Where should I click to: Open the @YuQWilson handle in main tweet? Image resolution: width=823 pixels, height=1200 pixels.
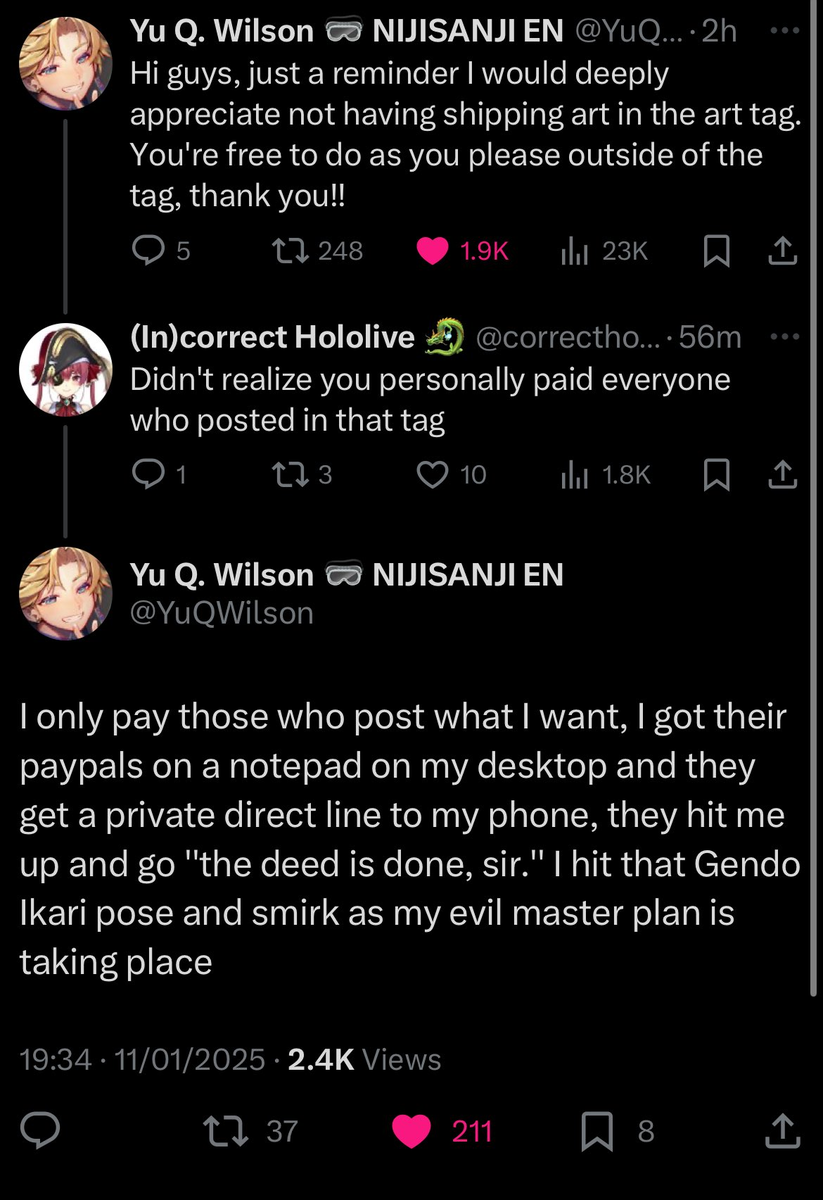pos(221,612)
